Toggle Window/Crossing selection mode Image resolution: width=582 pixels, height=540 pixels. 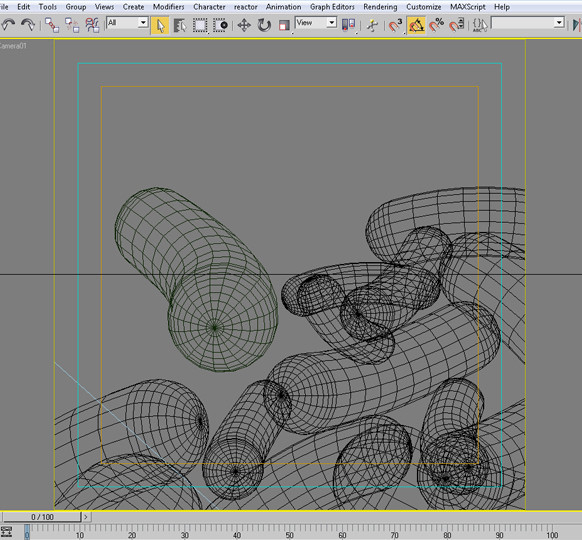point(221,25)
